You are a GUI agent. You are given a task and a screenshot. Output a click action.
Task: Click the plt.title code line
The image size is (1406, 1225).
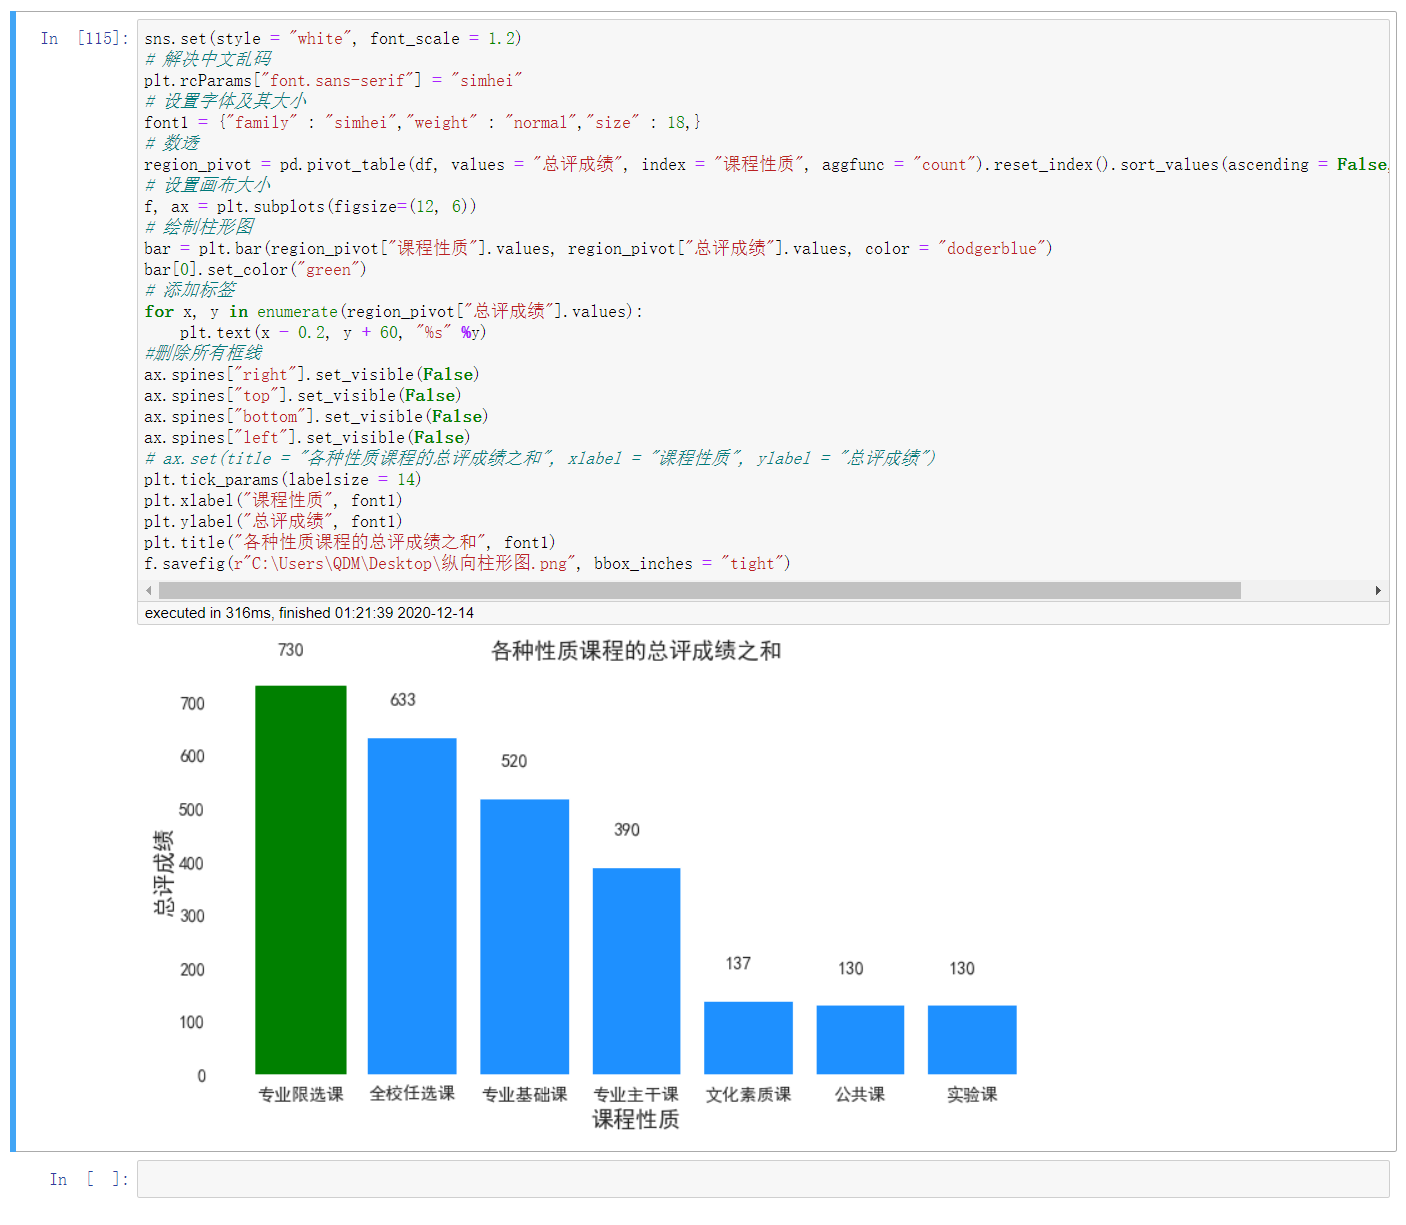click(350, 543)
